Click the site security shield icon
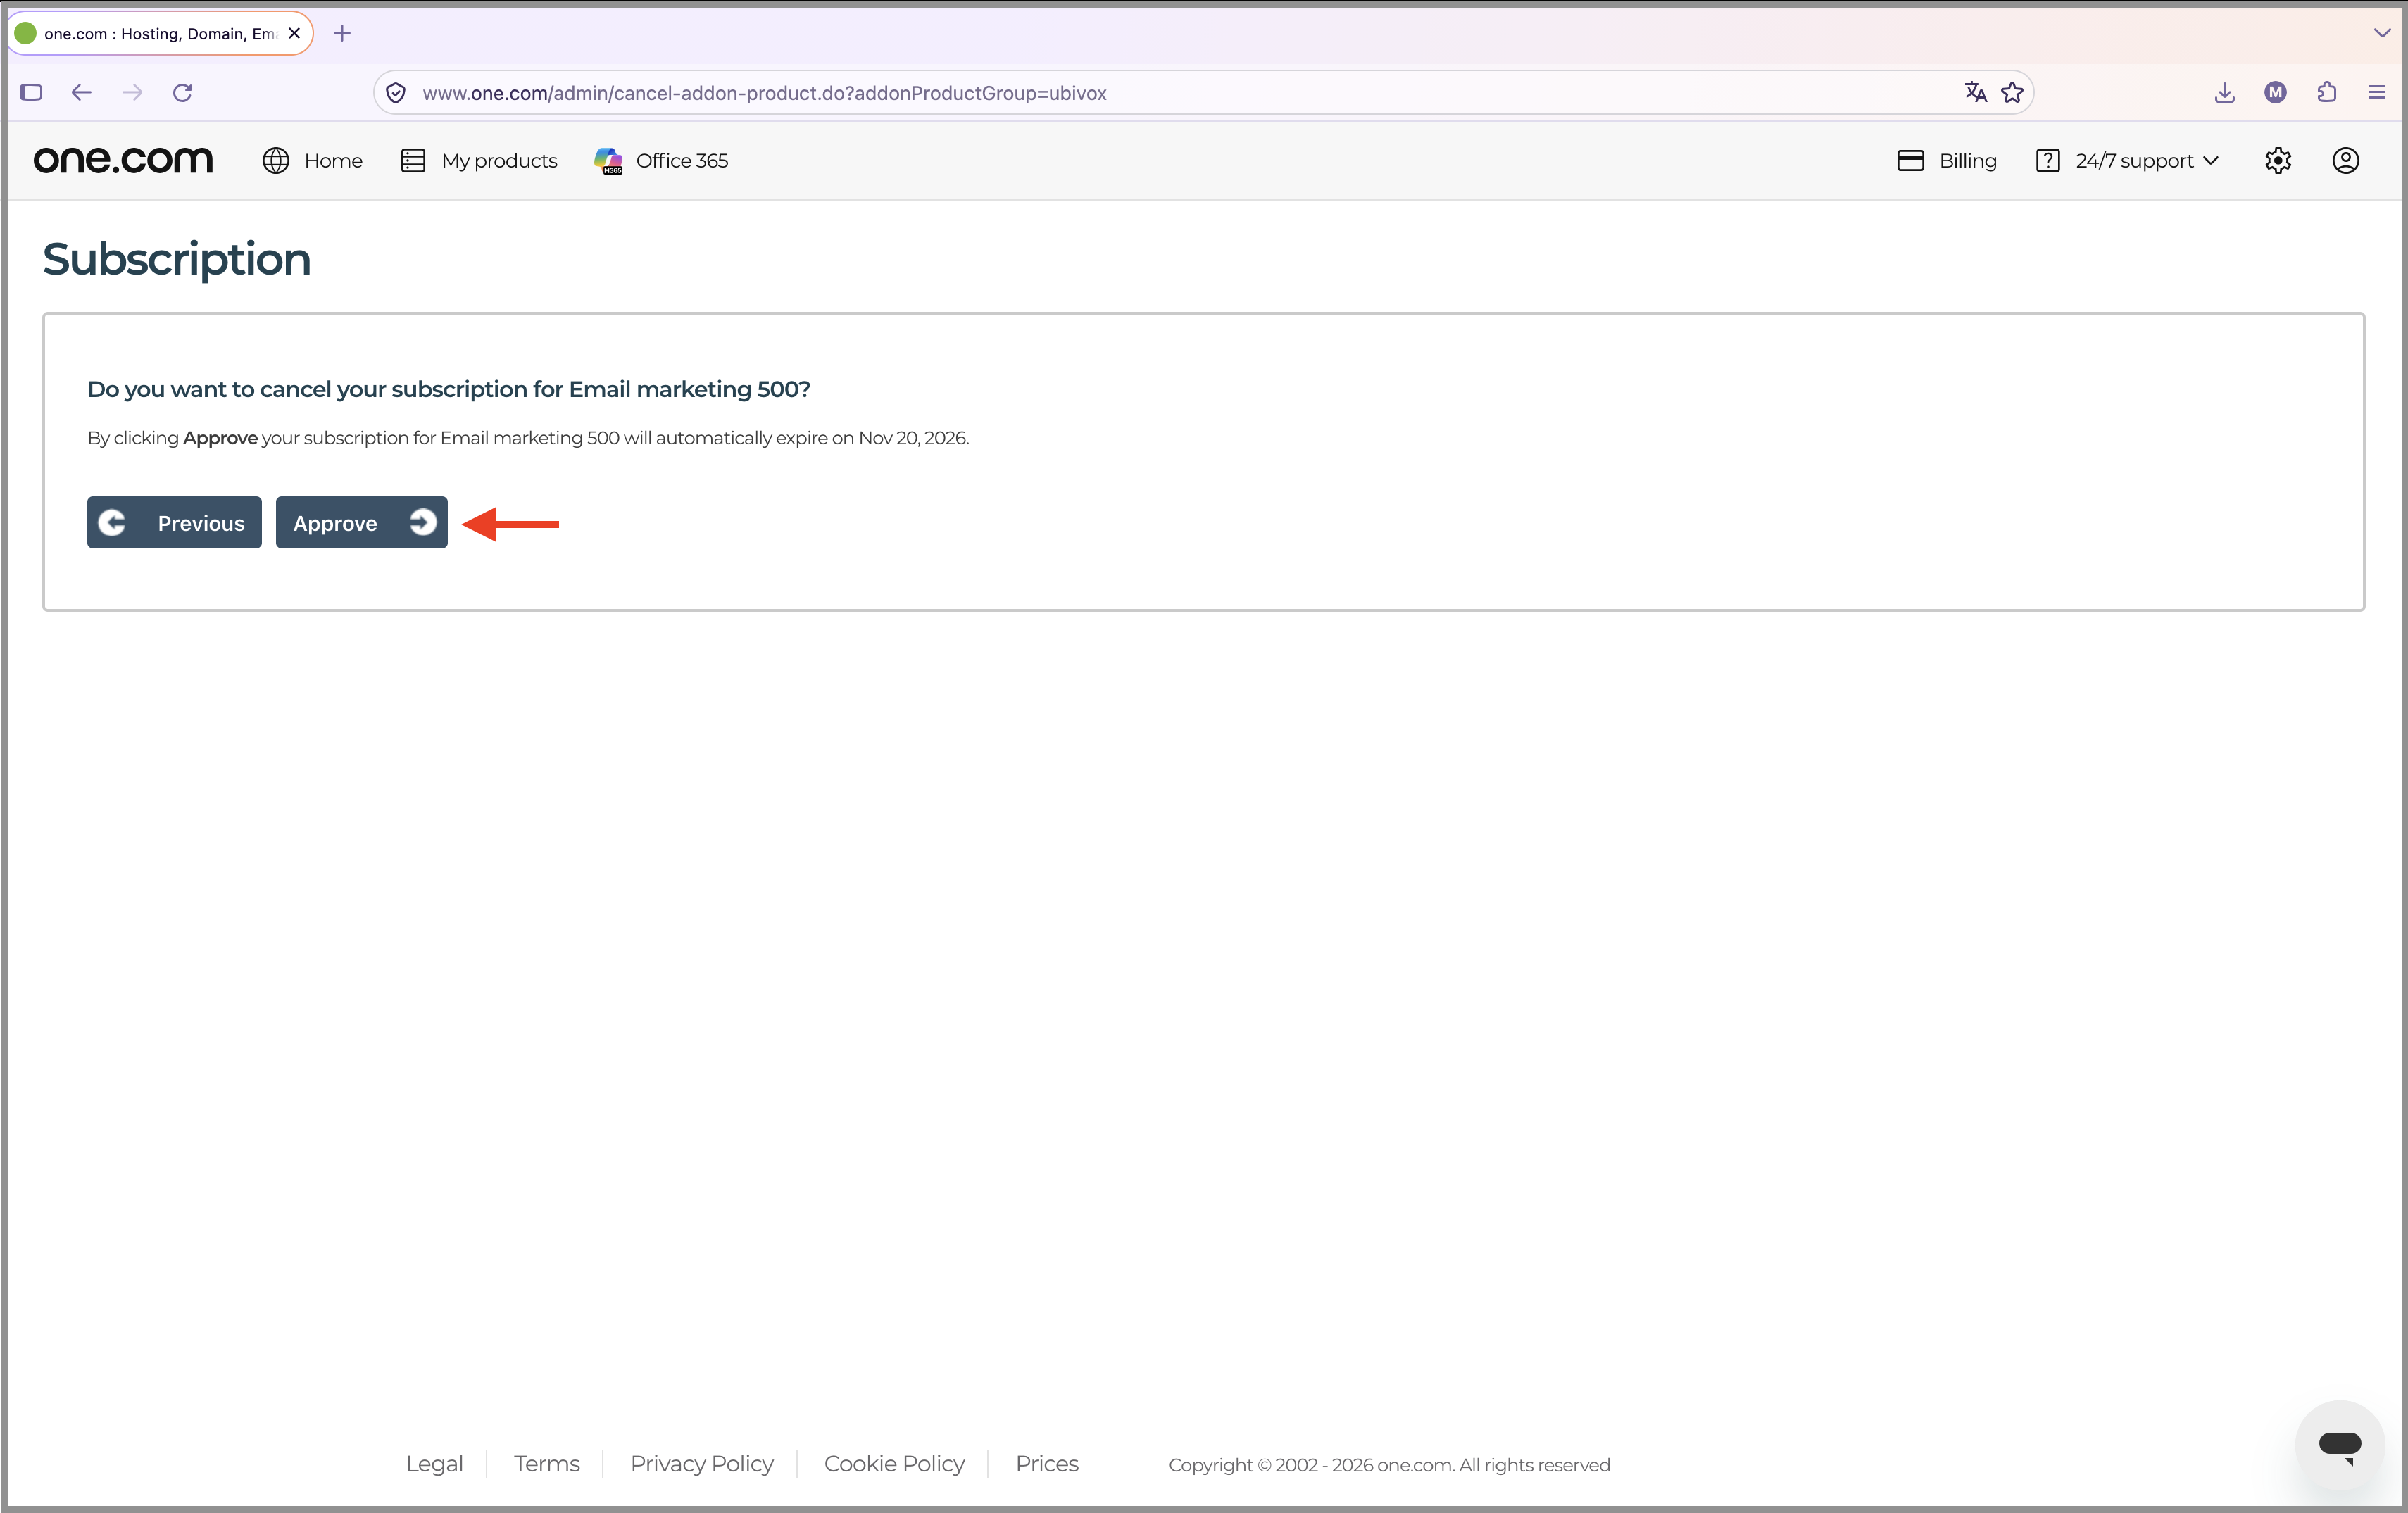This screenshot has height=1513, width=2408. click(x=396, y=92)
